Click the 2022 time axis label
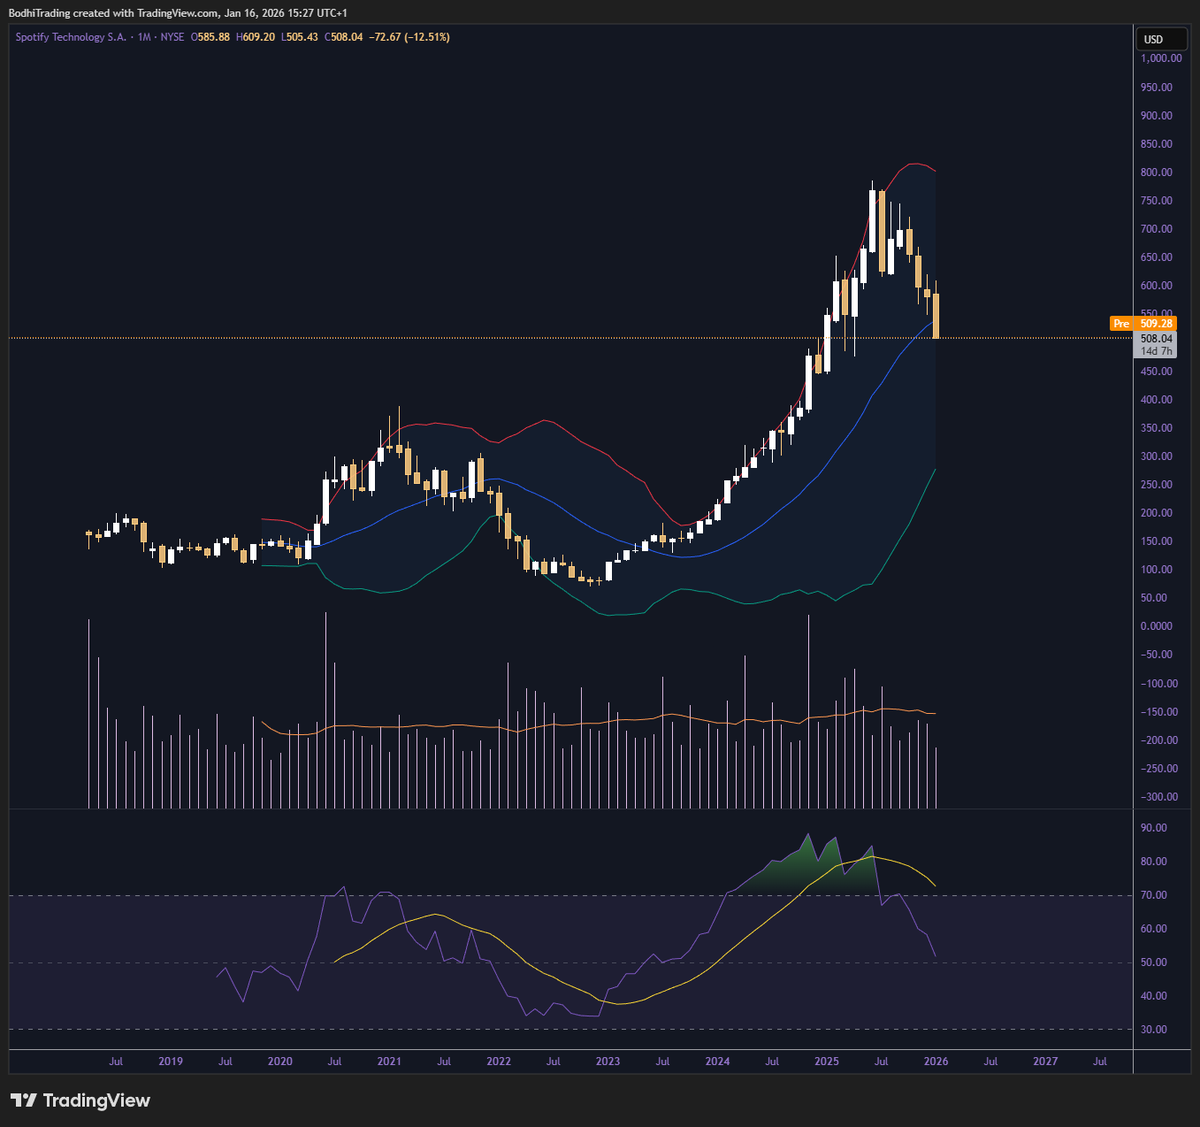This screenshot has height=1127, width=1200. (498, 1061)
